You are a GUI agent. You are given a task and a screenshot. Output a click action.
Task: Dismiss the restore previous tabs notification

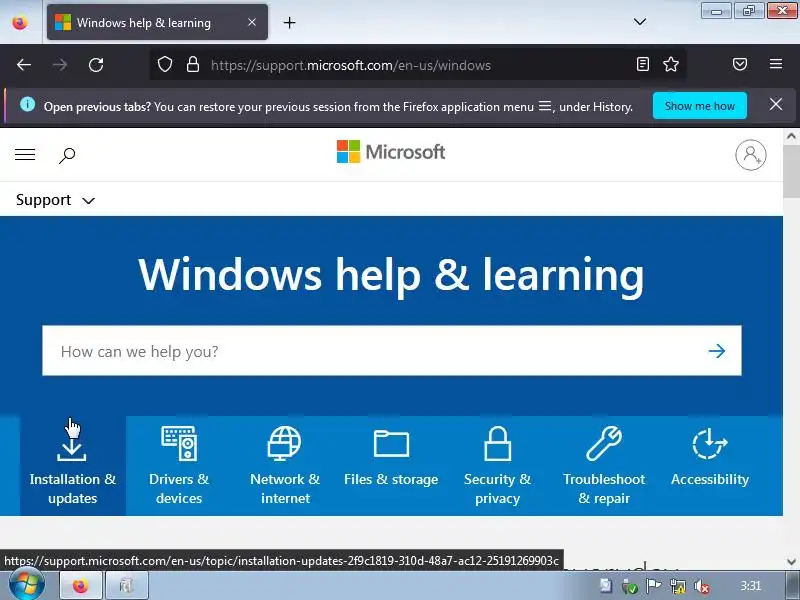[776, 105]
